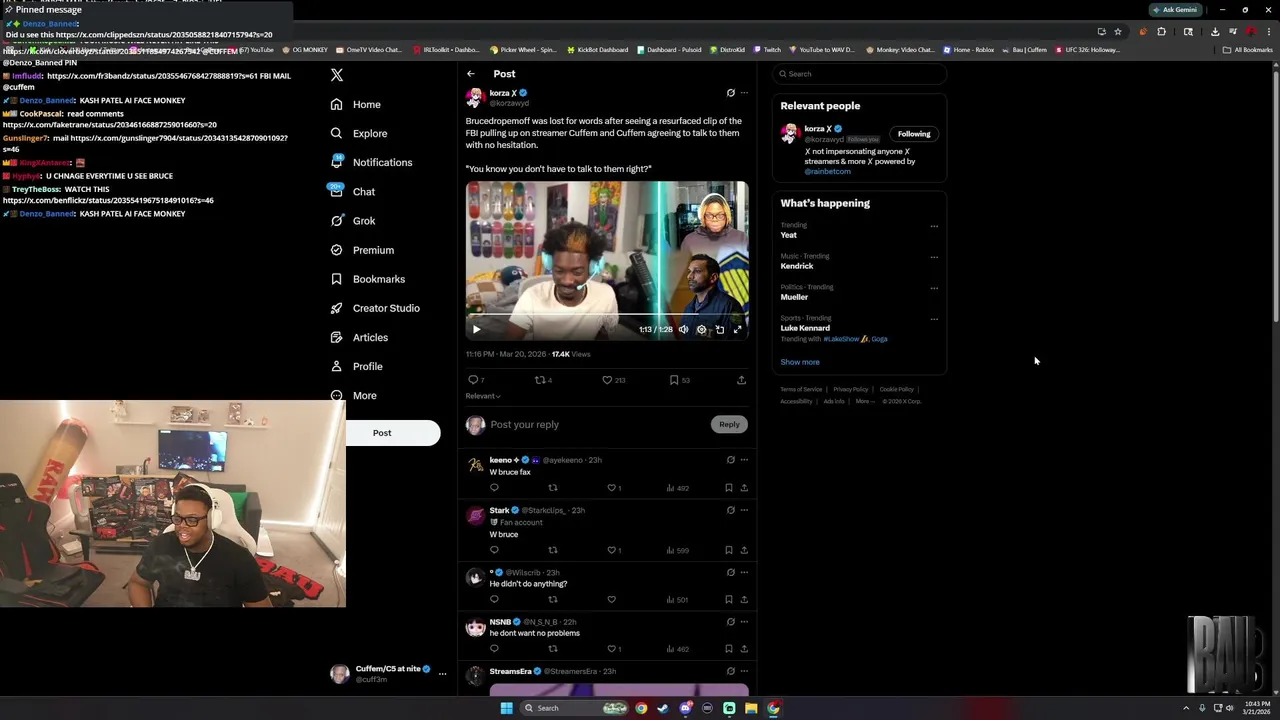This screenshot has width=1280, height=720.
Task: Open more options on StreamsEra's reply
Action: click(x=744, y=671)
